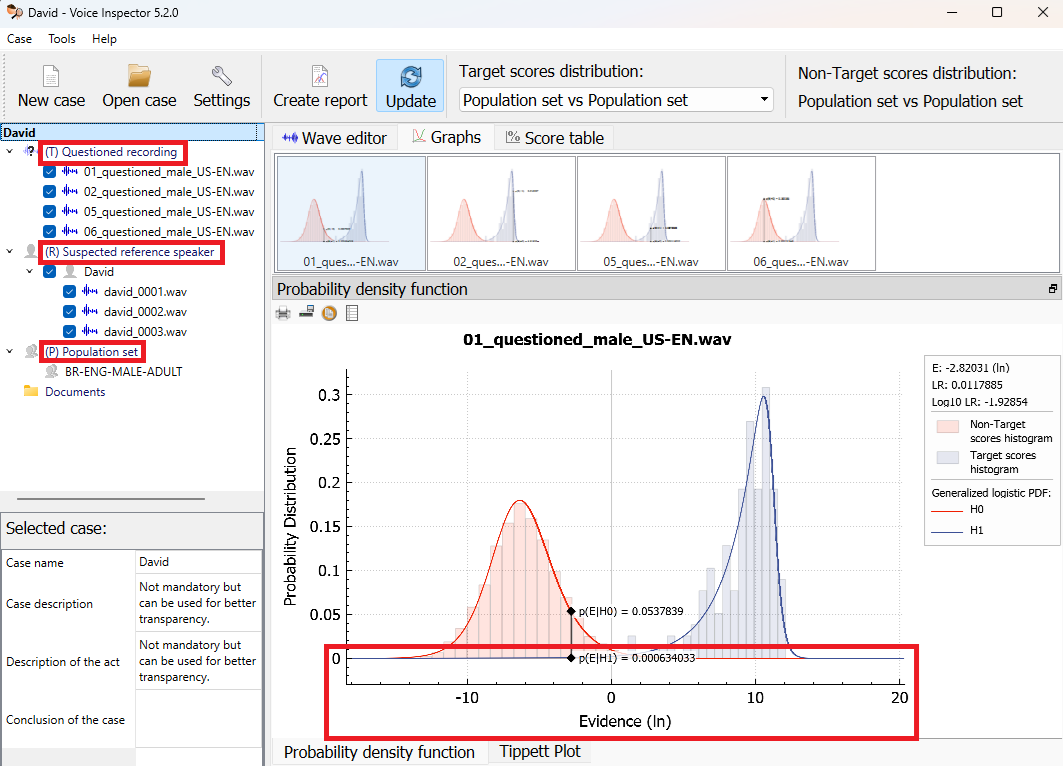Screen dimensions: 1063x766
Task: Click the Questioned recording question-mark icon
Action: 30,152
